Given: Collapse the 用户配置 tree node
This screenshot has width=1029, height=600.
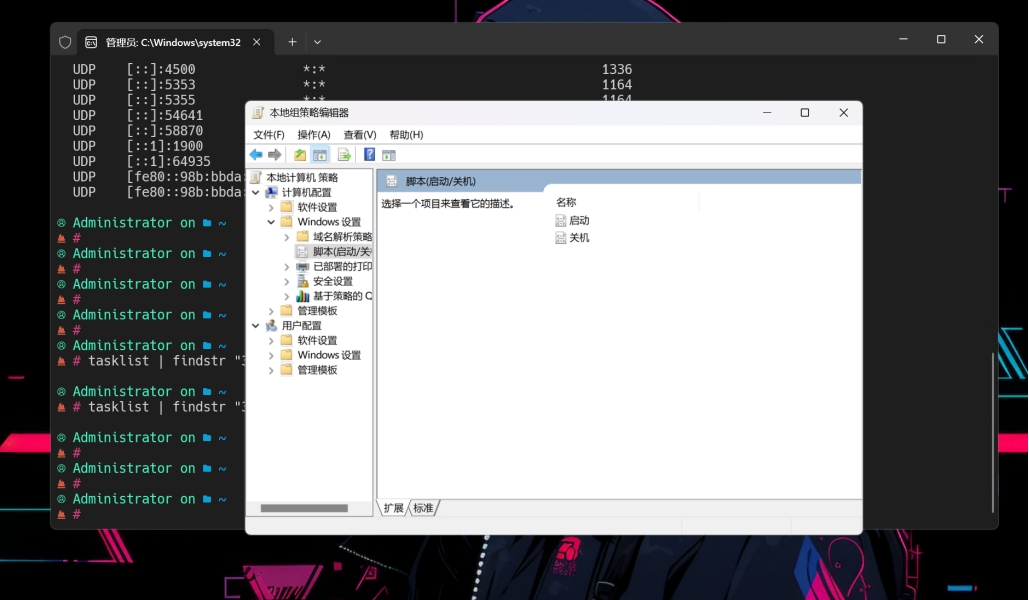Looking at the screenshot, I should (x=255, y=323).
